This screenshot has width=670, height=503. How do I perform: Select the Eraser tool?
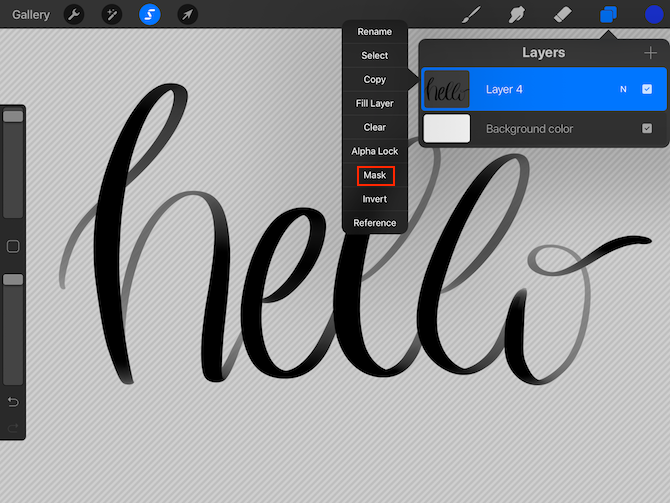562,15
